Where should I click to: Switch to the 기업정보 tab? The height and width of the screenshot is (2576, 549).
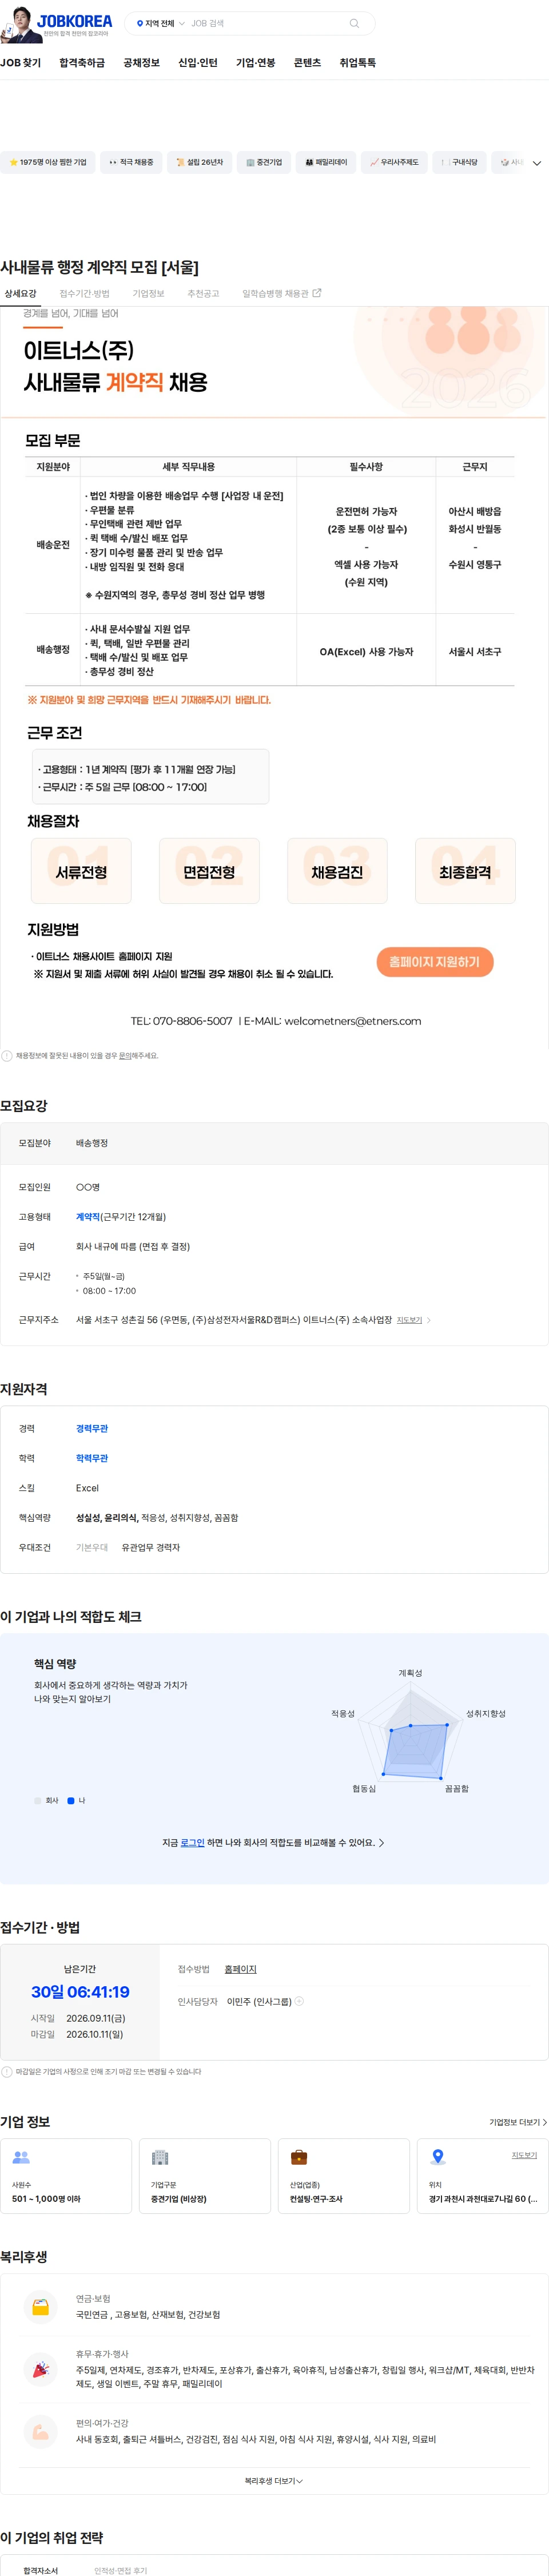coord(148,294)
